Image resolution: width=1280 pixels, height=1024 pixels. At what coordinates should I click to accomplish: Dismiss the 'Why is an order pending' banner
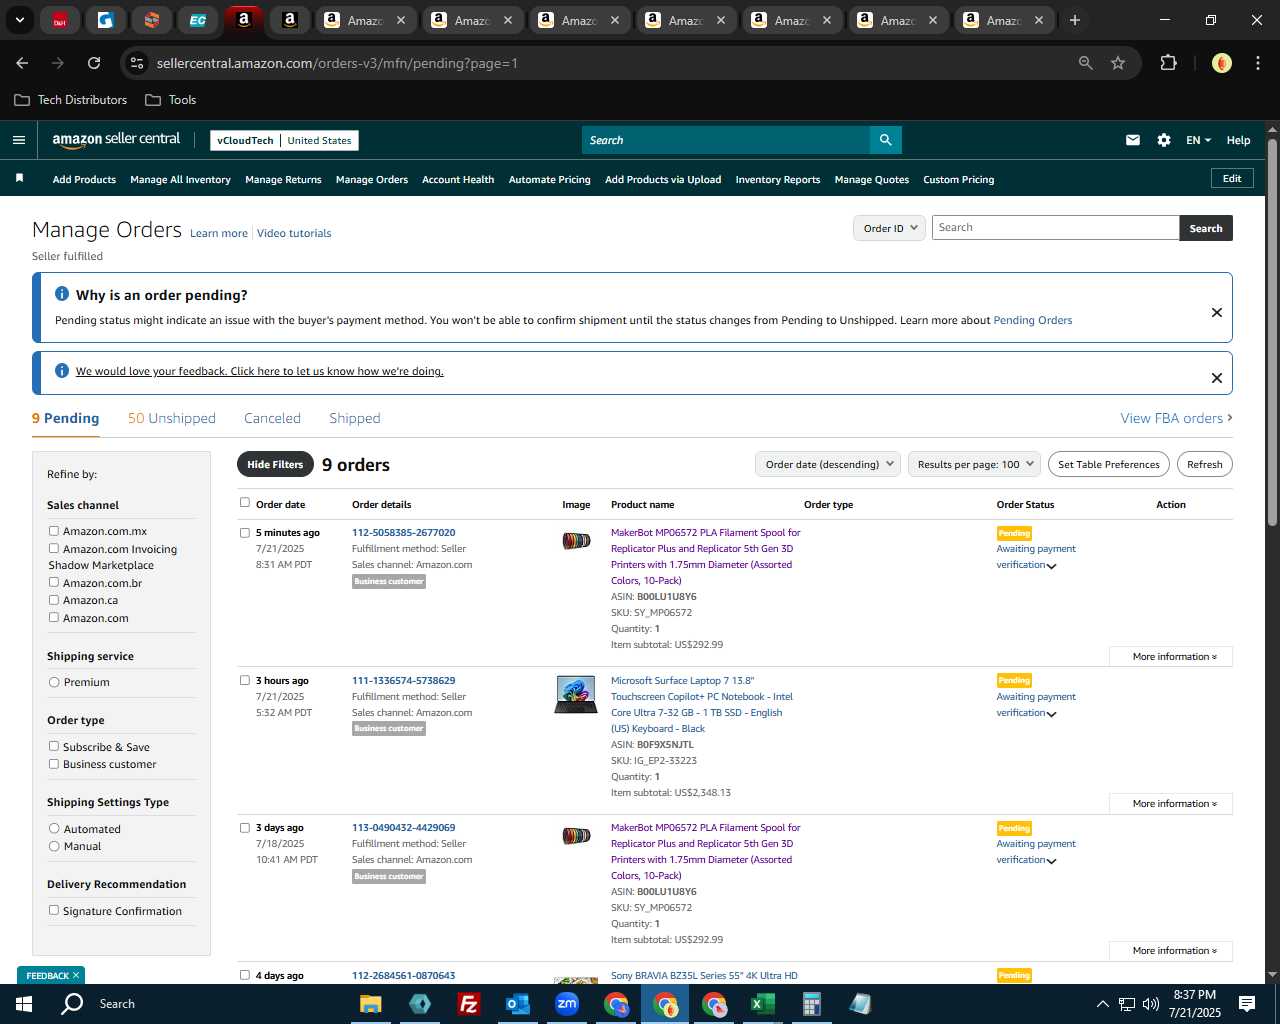[1217, 312]
